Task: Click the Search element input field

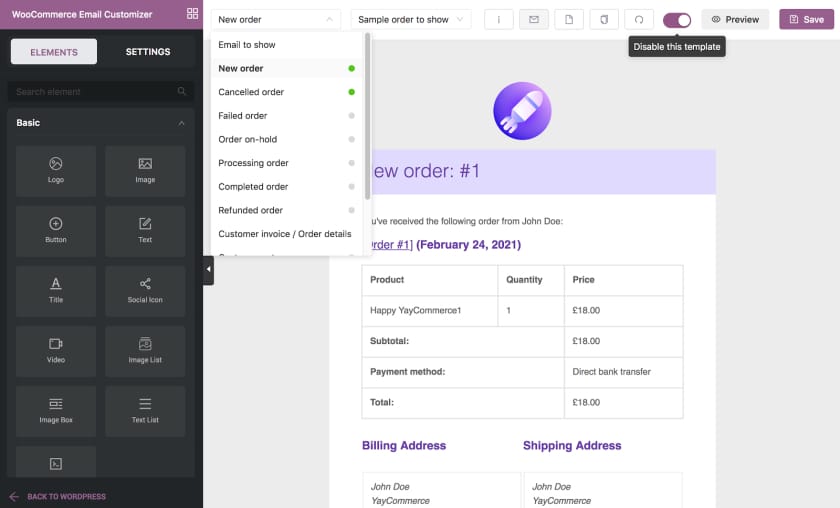Action: (x=101, y=92)
